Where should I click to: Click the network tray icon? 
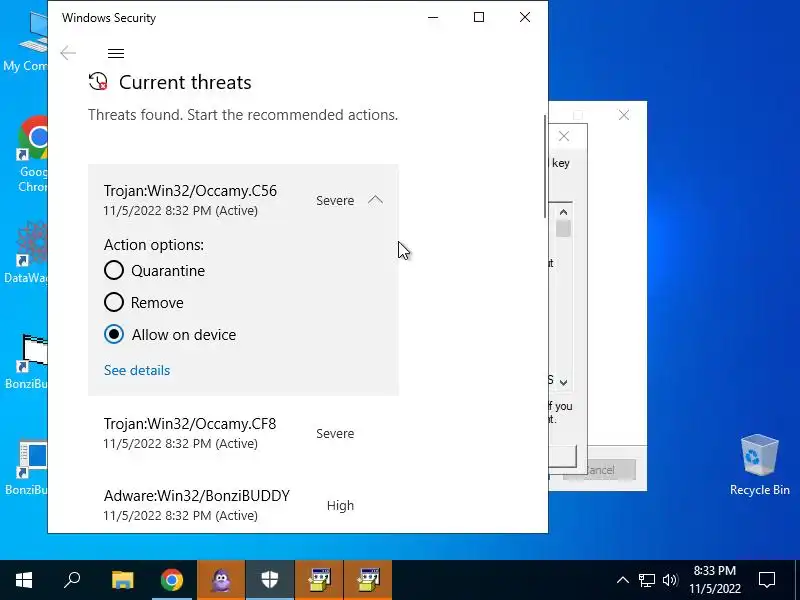646,580
